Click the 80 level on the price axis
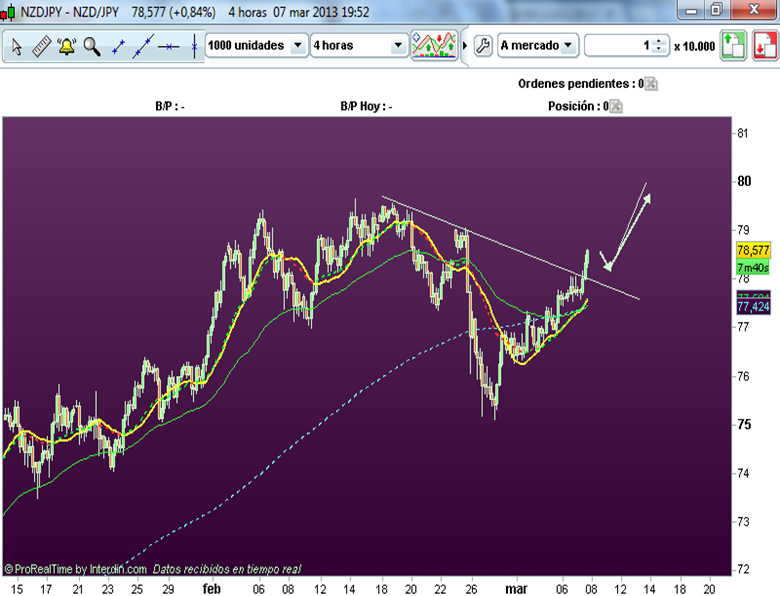 pyautogui.click(x=744, y=181)
